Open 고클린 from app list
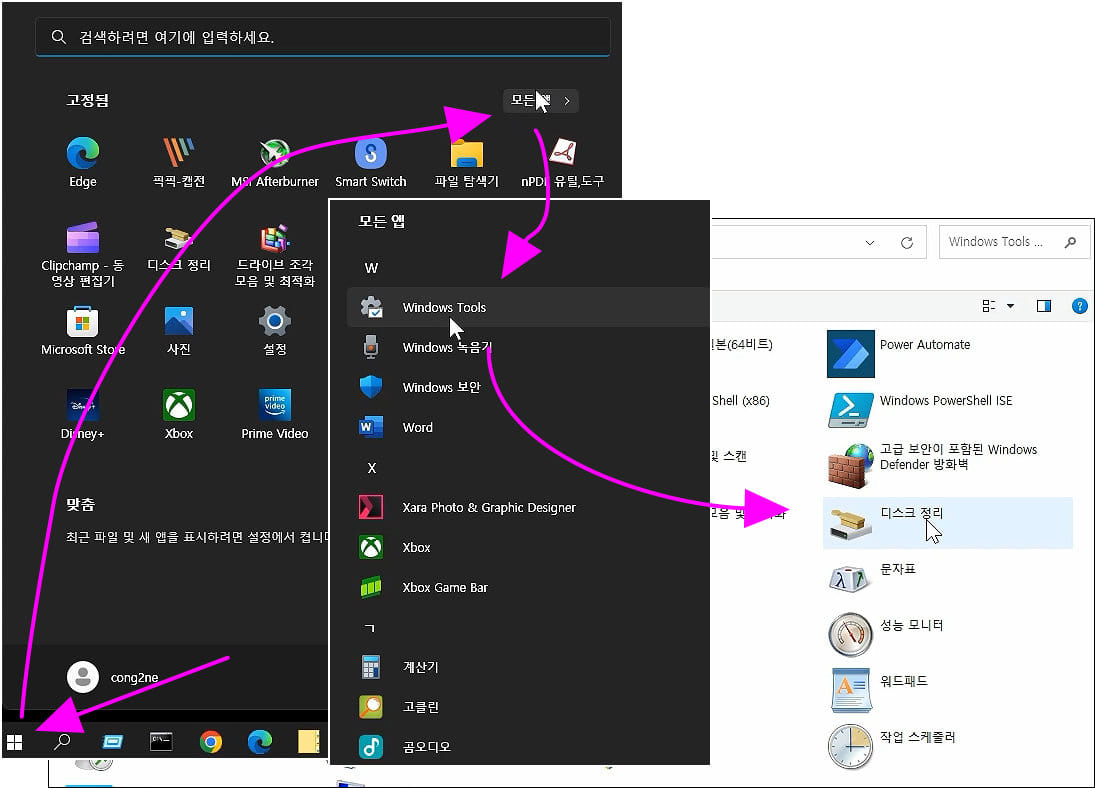The height and width of the screenshot is (788, 1095). click(x=528, y=707)
